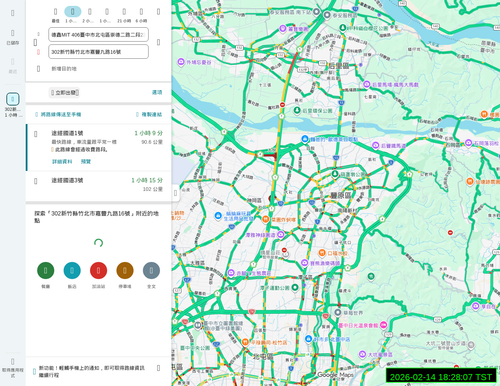Viewport: 500px width, 386px height.
Task: Close the directions panel with the X icon
Action: (x=158, y=12)
